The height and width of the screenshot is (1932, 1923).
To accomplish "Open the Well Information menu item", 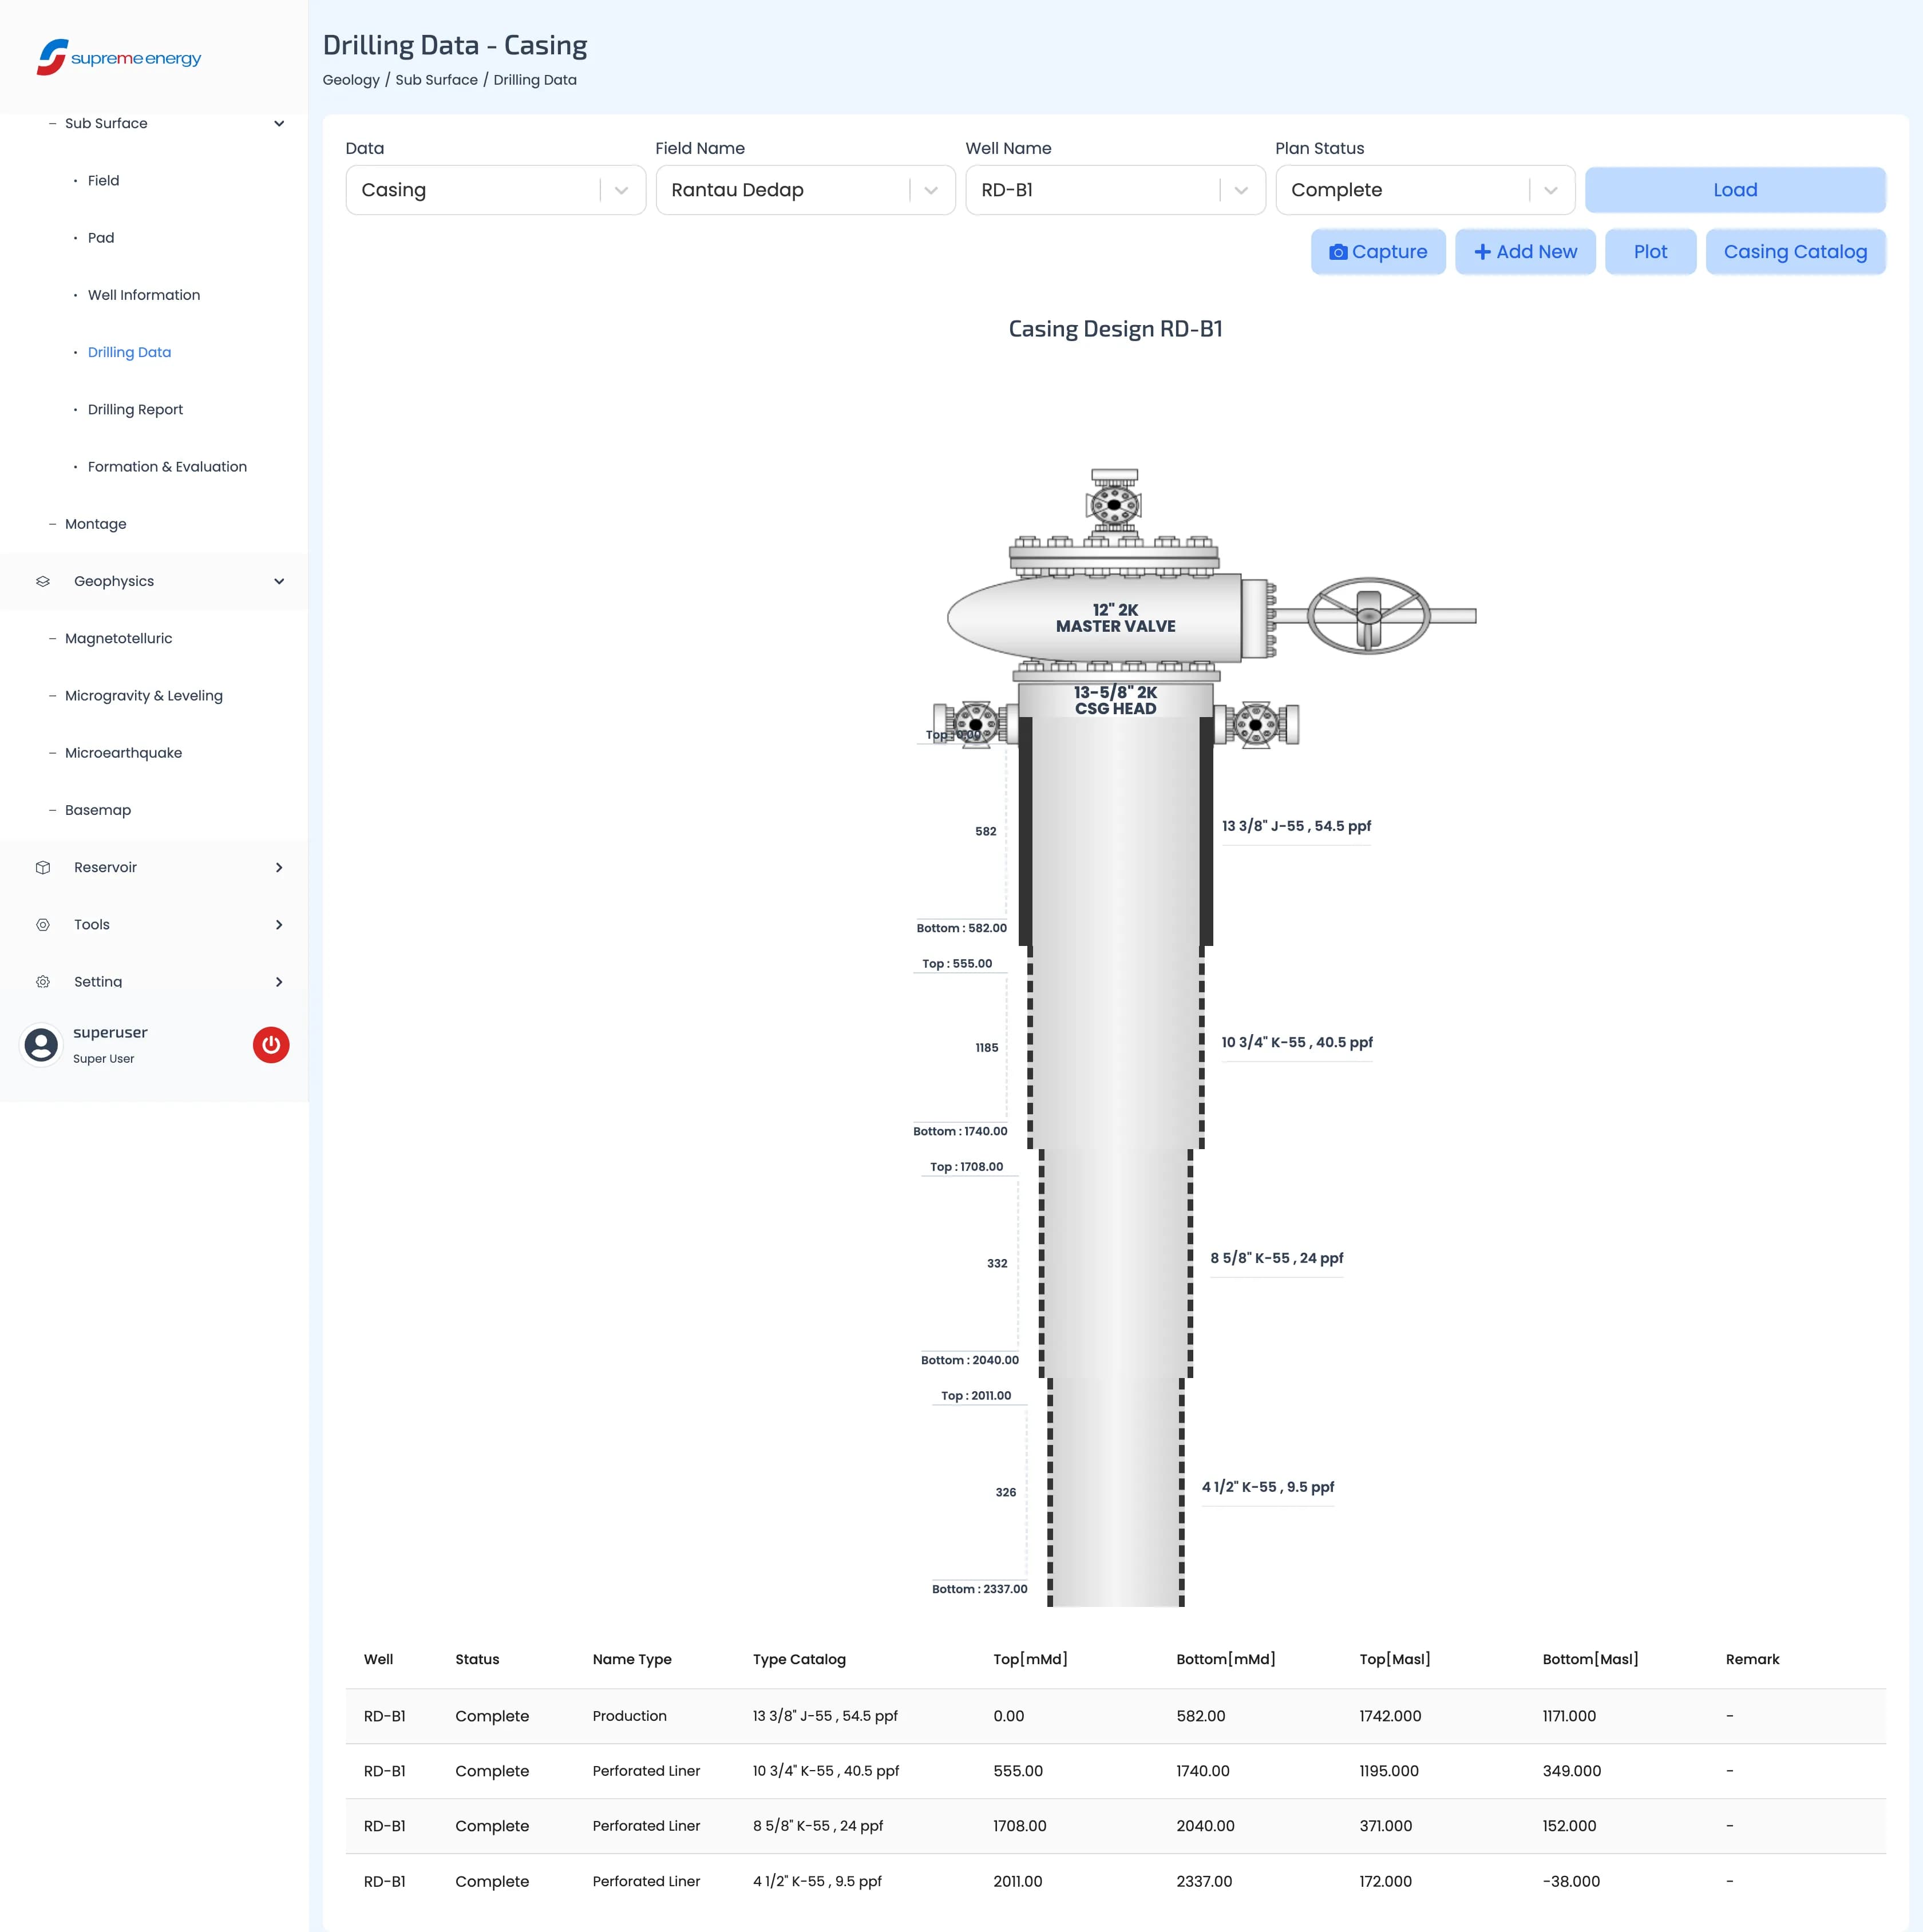I will click(x=144, y=295).
